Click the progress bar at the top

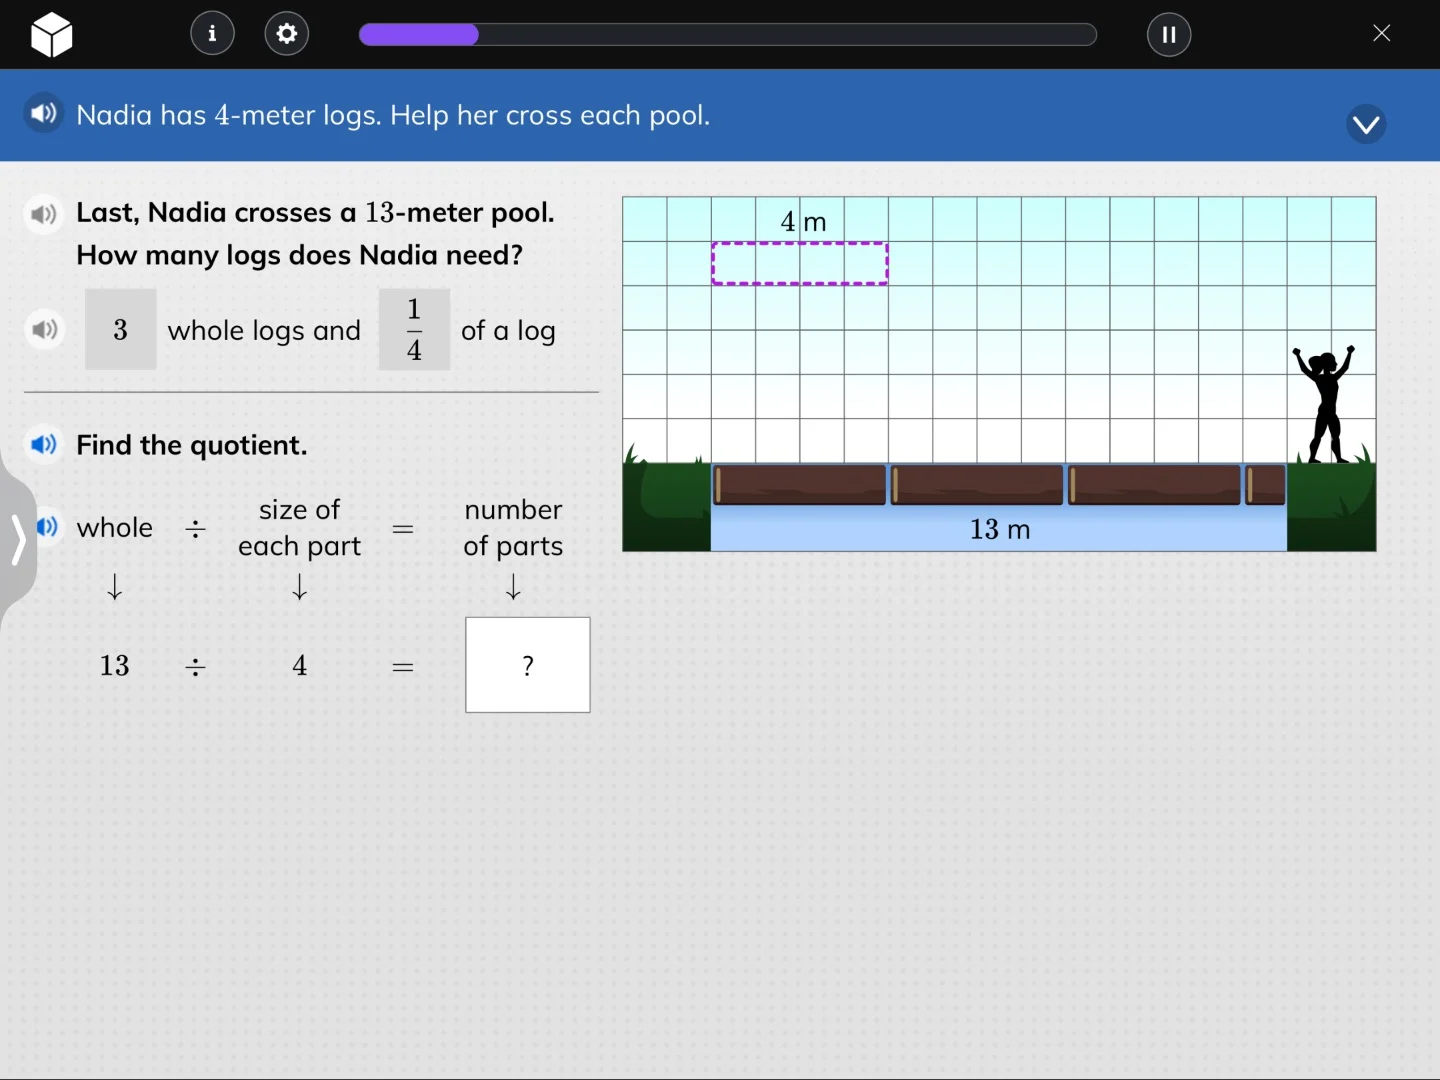727,34
